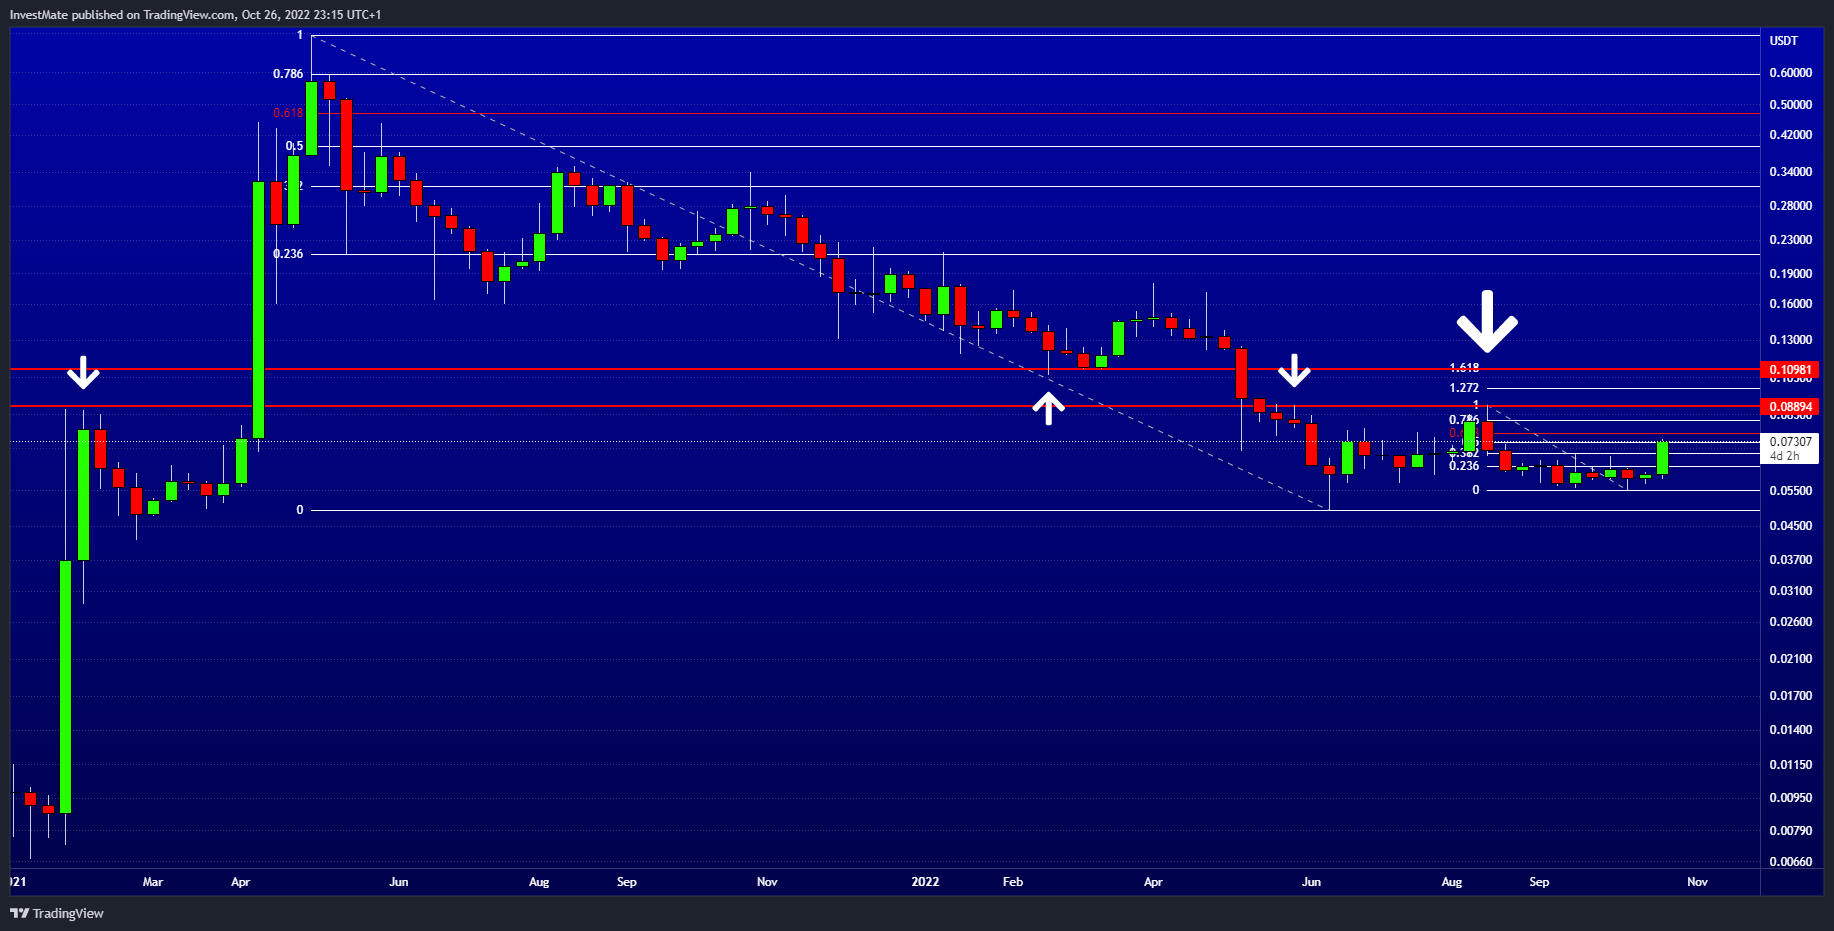
Task: Select the red horizontal line at 0.08894
Action: 885,406
